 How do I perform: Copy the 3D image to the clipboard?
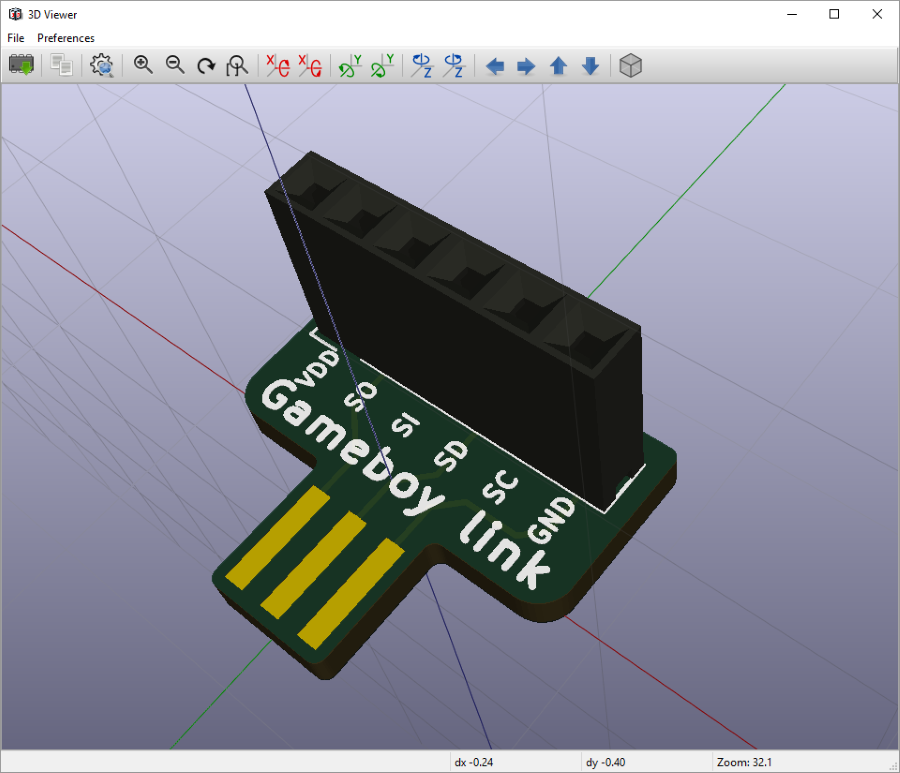(61, 65)
